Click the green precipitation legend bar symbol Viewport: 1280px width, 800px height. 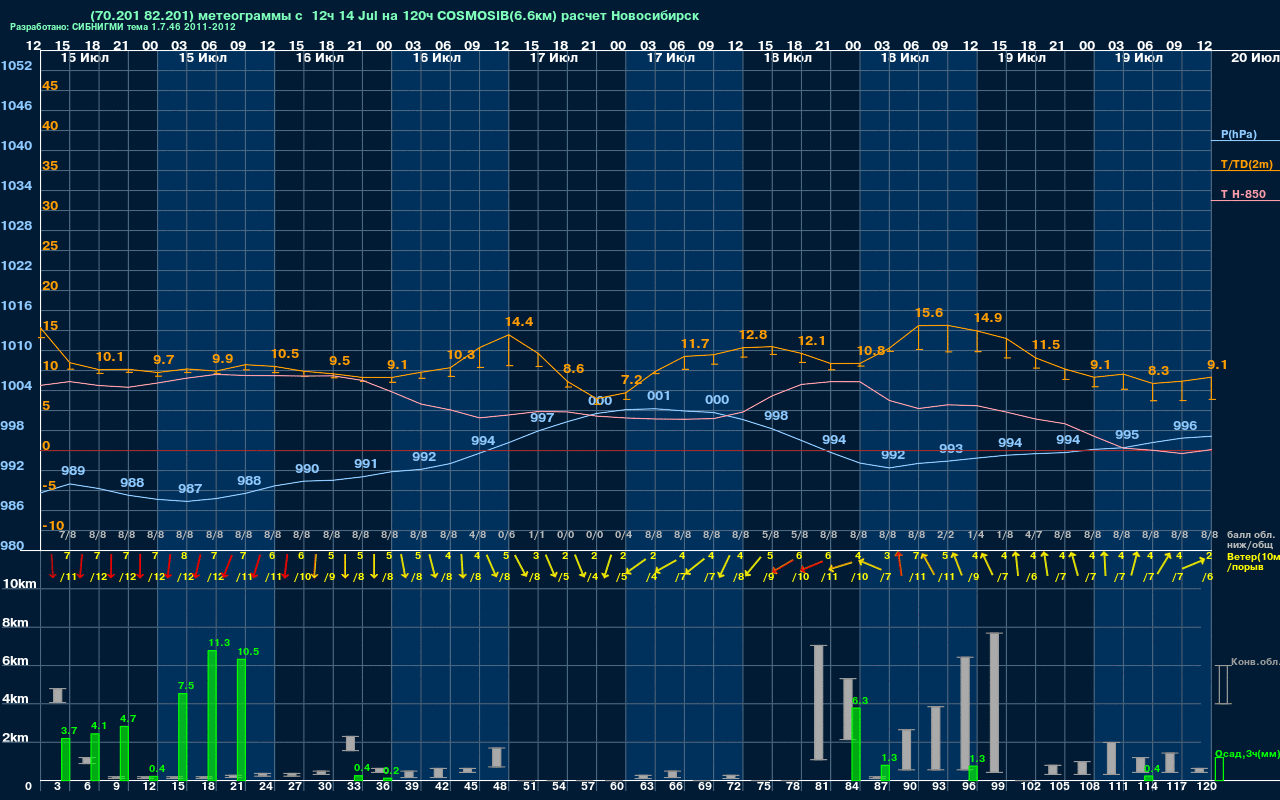(x=1218, y=769)
